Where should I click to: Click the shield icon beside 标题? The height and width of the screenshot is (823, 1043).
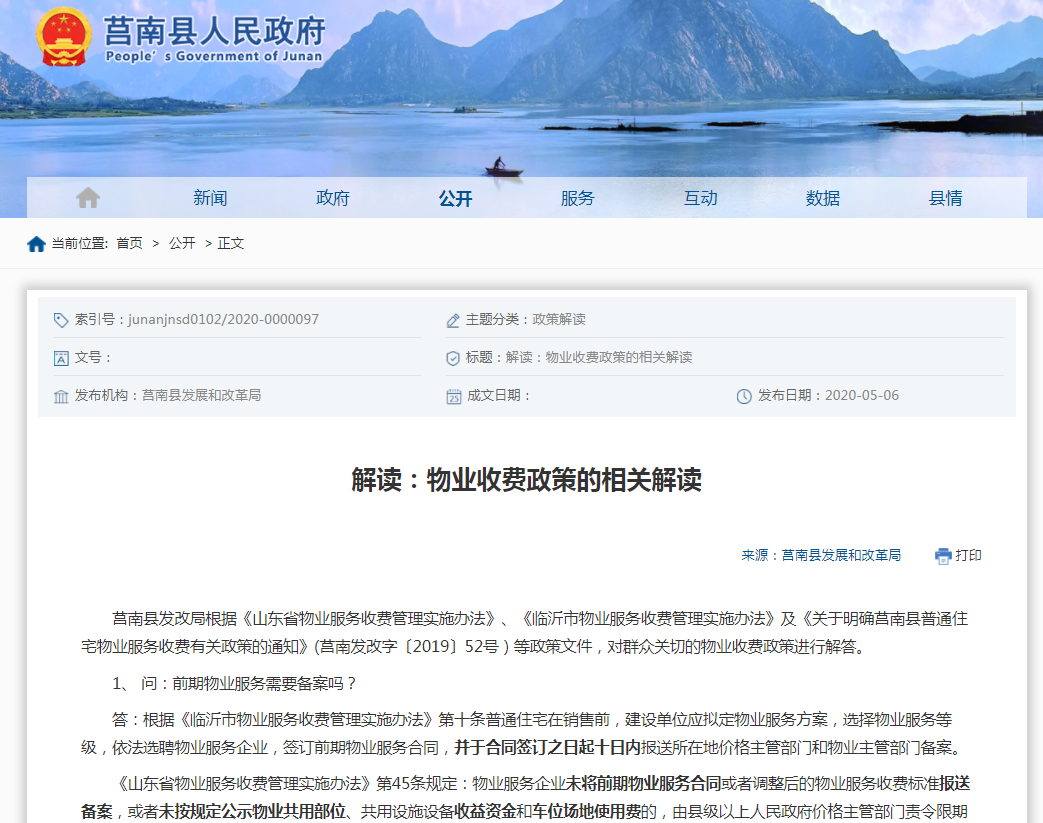click(453, 358)
